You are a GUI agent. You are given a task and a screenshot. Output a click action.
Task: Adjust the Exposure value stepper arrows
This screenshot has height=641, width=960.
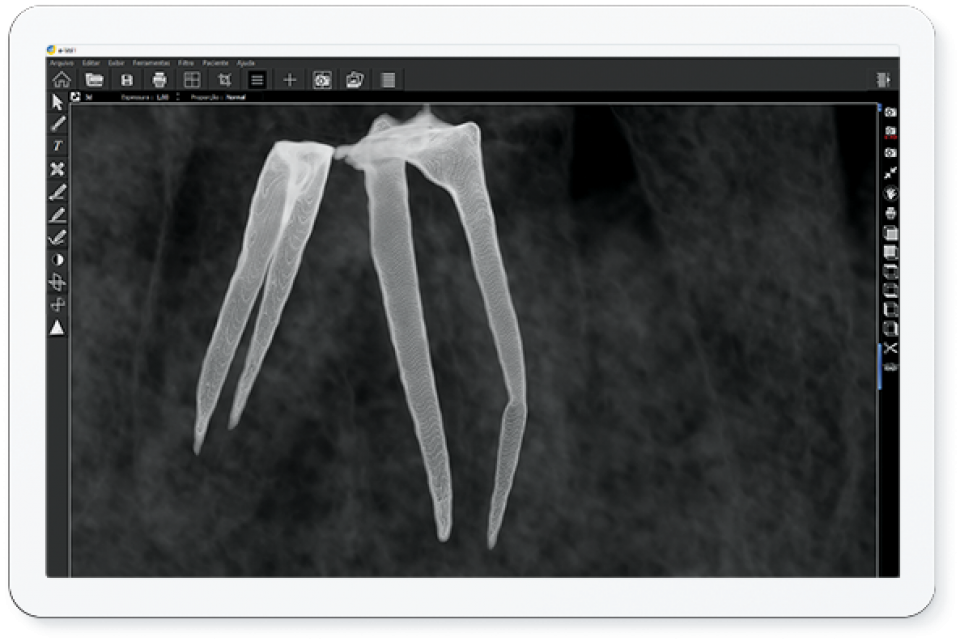[177, 98]
